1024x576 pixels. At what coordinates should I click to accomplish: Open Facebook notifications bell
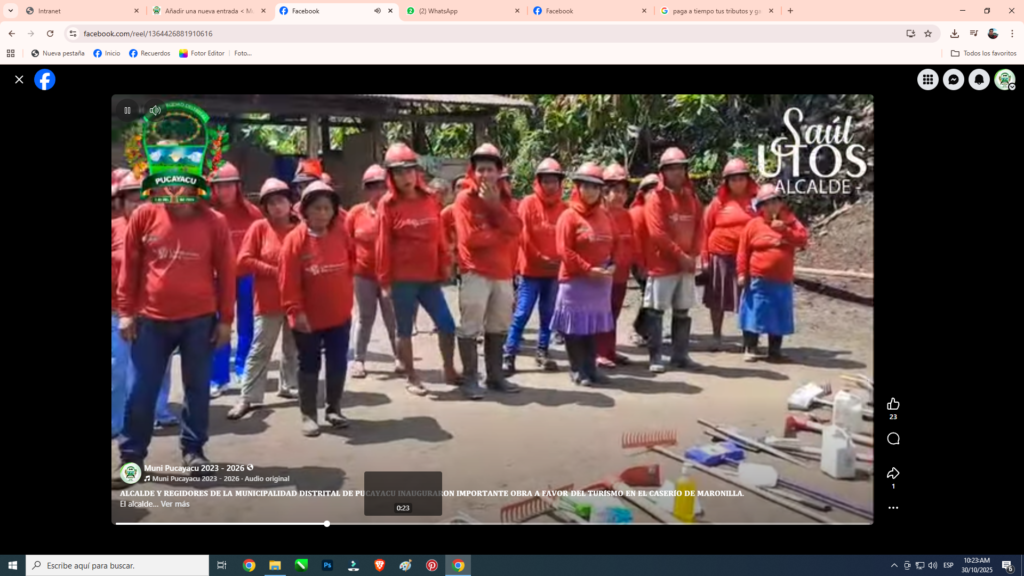(979, 80)
